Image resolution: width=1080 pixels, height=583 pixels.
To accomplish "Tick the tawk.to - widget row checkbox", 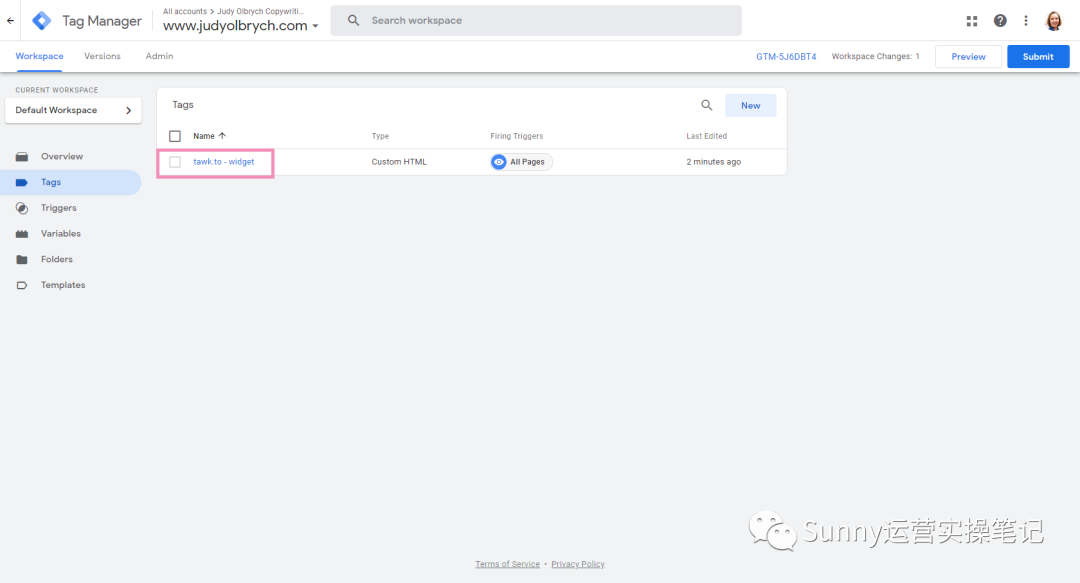I will tap(175, 162).
